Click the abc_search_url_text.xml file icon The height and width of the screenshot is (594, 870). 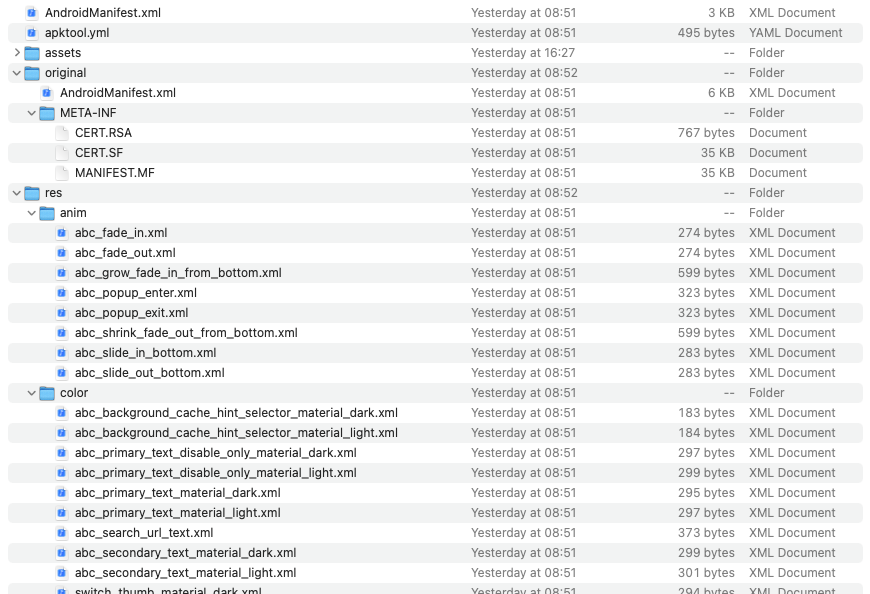point(62,533)
